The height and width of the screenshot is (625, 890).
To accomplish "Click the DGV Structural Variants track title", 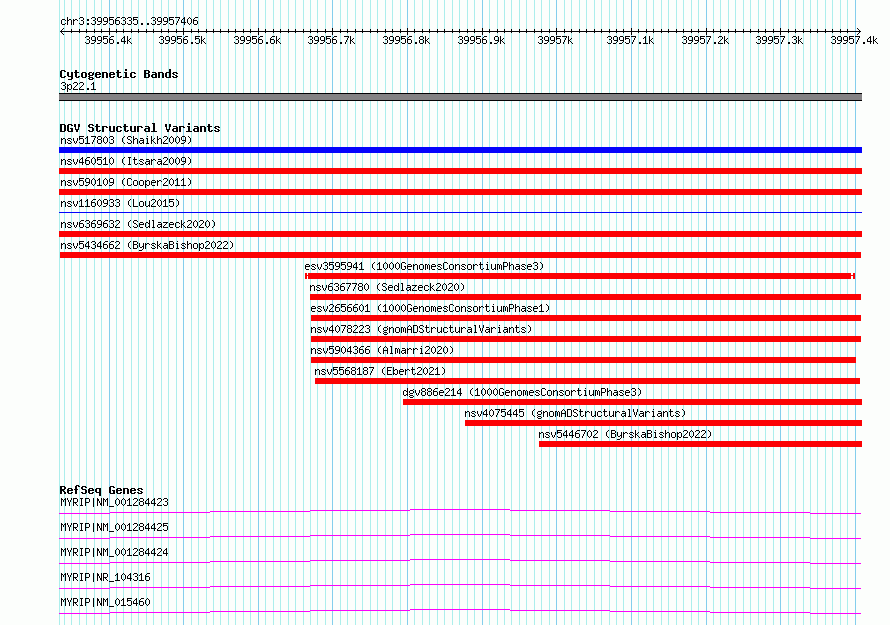I will point(140,128).
